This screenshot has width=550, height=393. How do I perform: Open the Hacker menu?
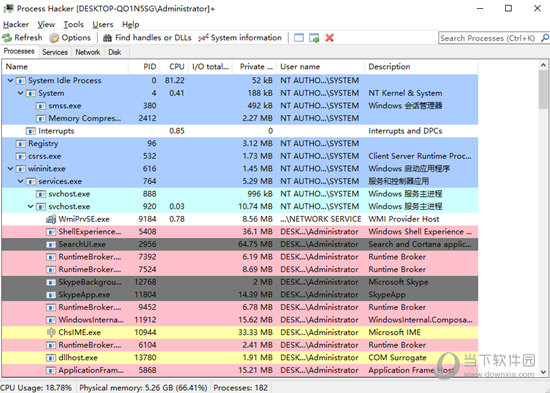[16, 25]
